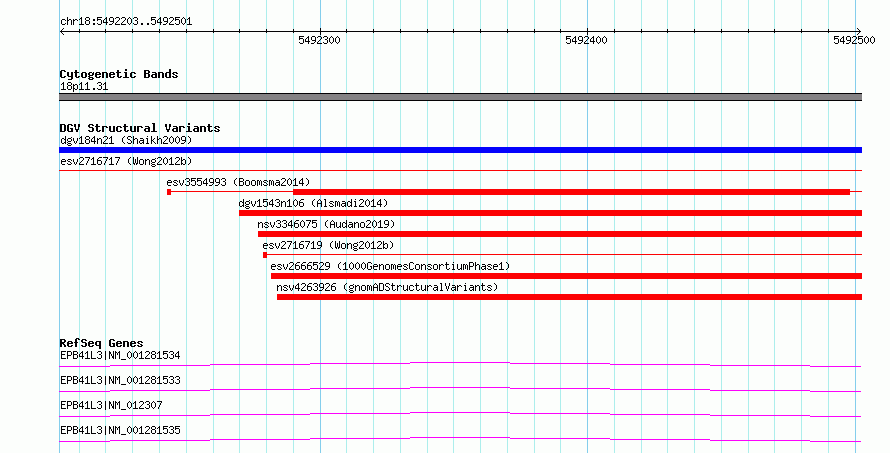The image size is (890, 453).
Task: Open variant esv3554993 (Boomsma2014) label
Action: tap(238, 182)
